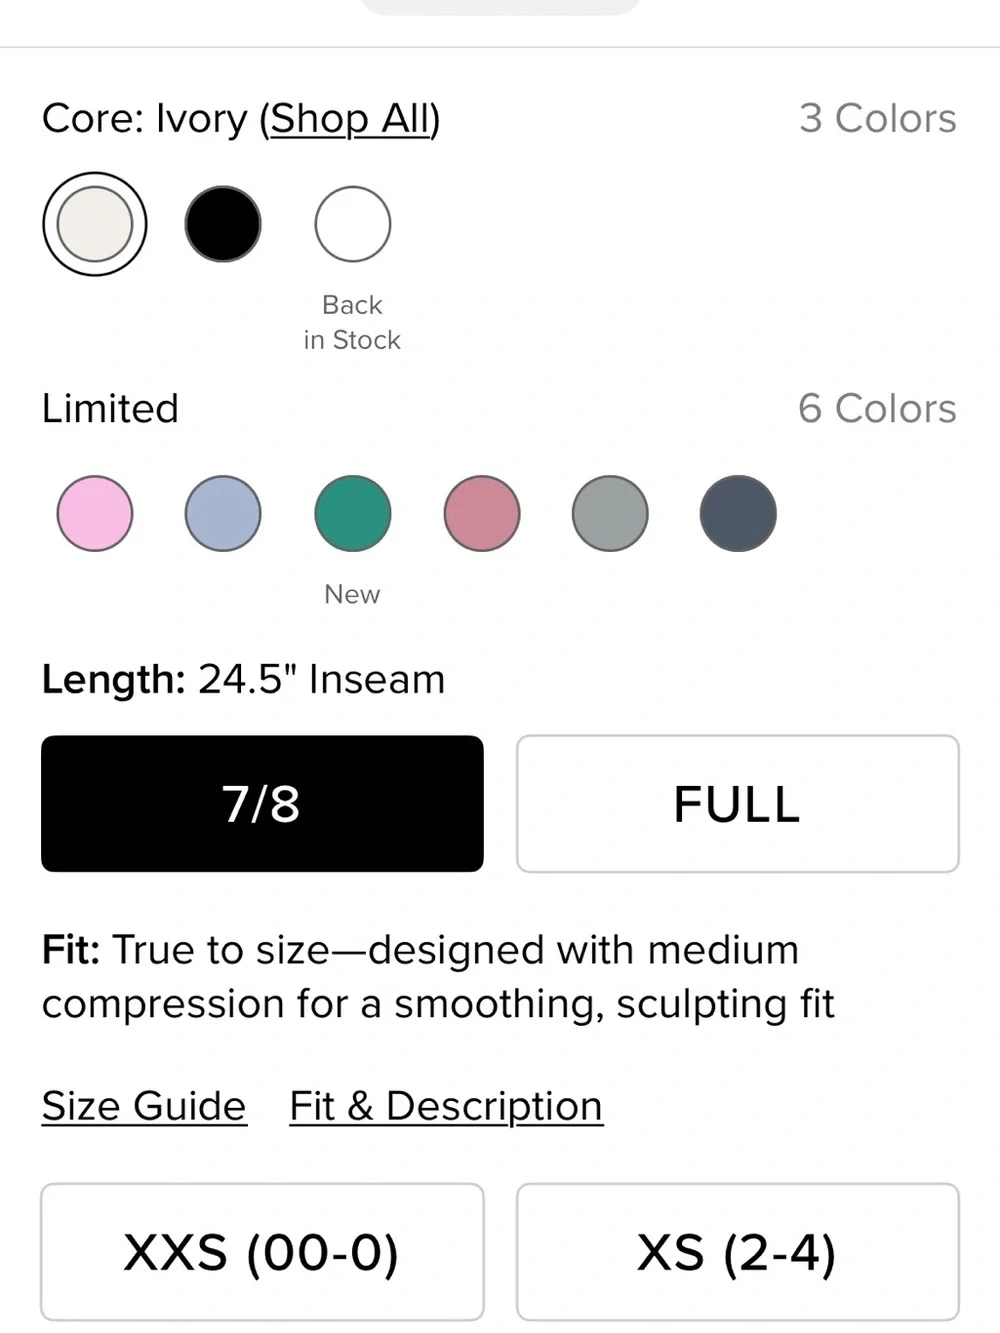View Fit & Description details

pos(446,1106)
